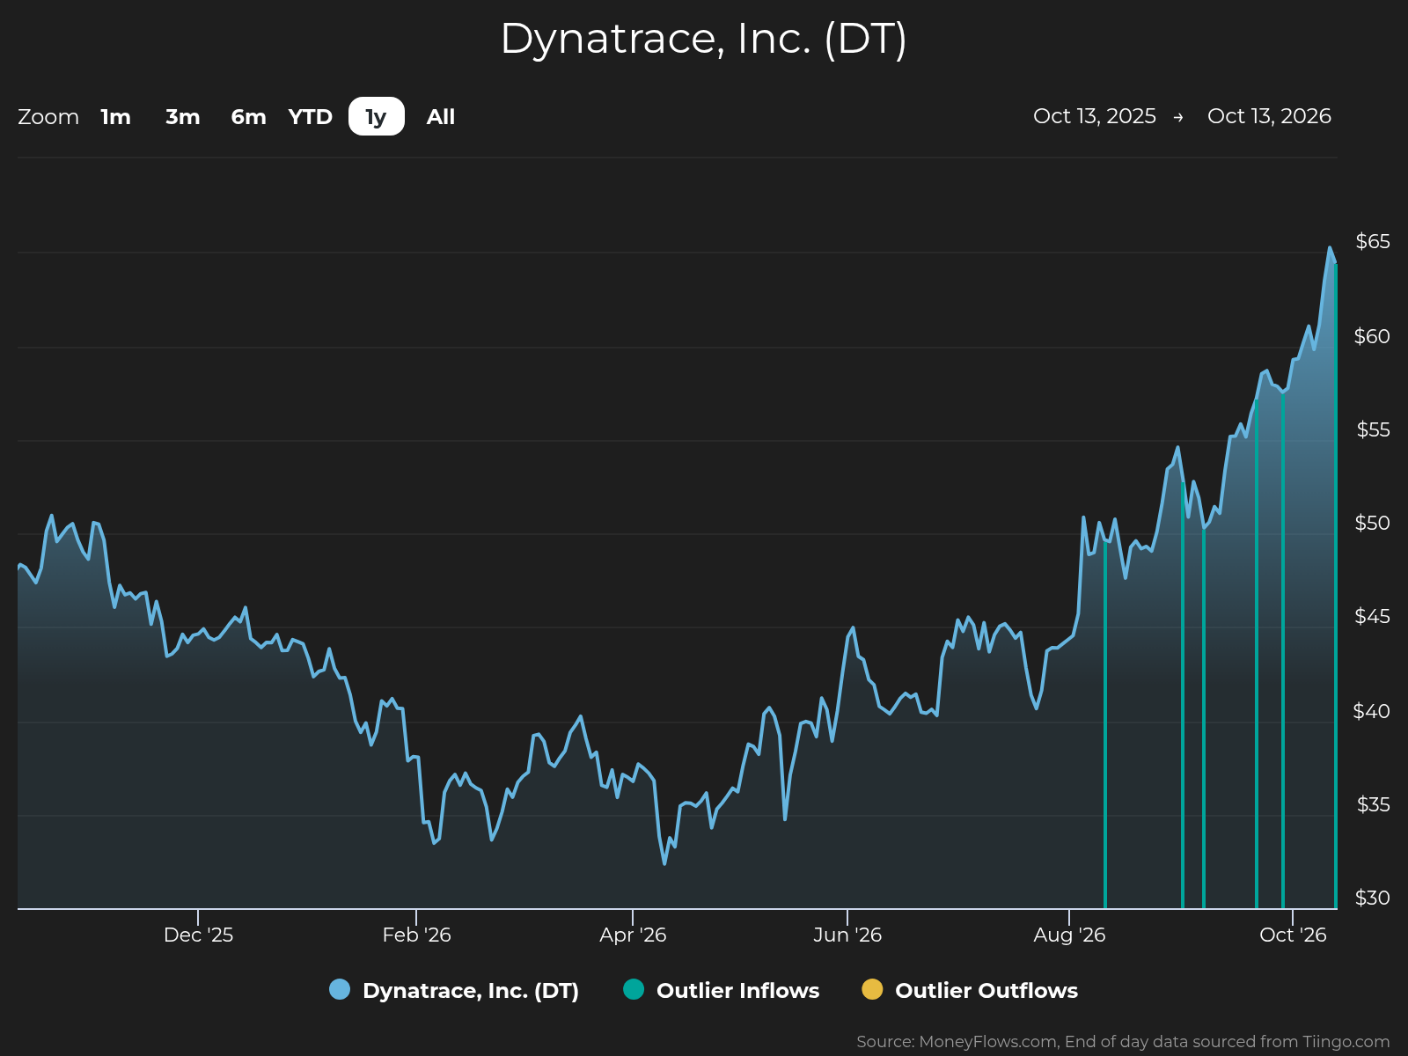Click the Jun '26 axis label
Screen dimensions: 1408x1056
(x=847, y=935)
